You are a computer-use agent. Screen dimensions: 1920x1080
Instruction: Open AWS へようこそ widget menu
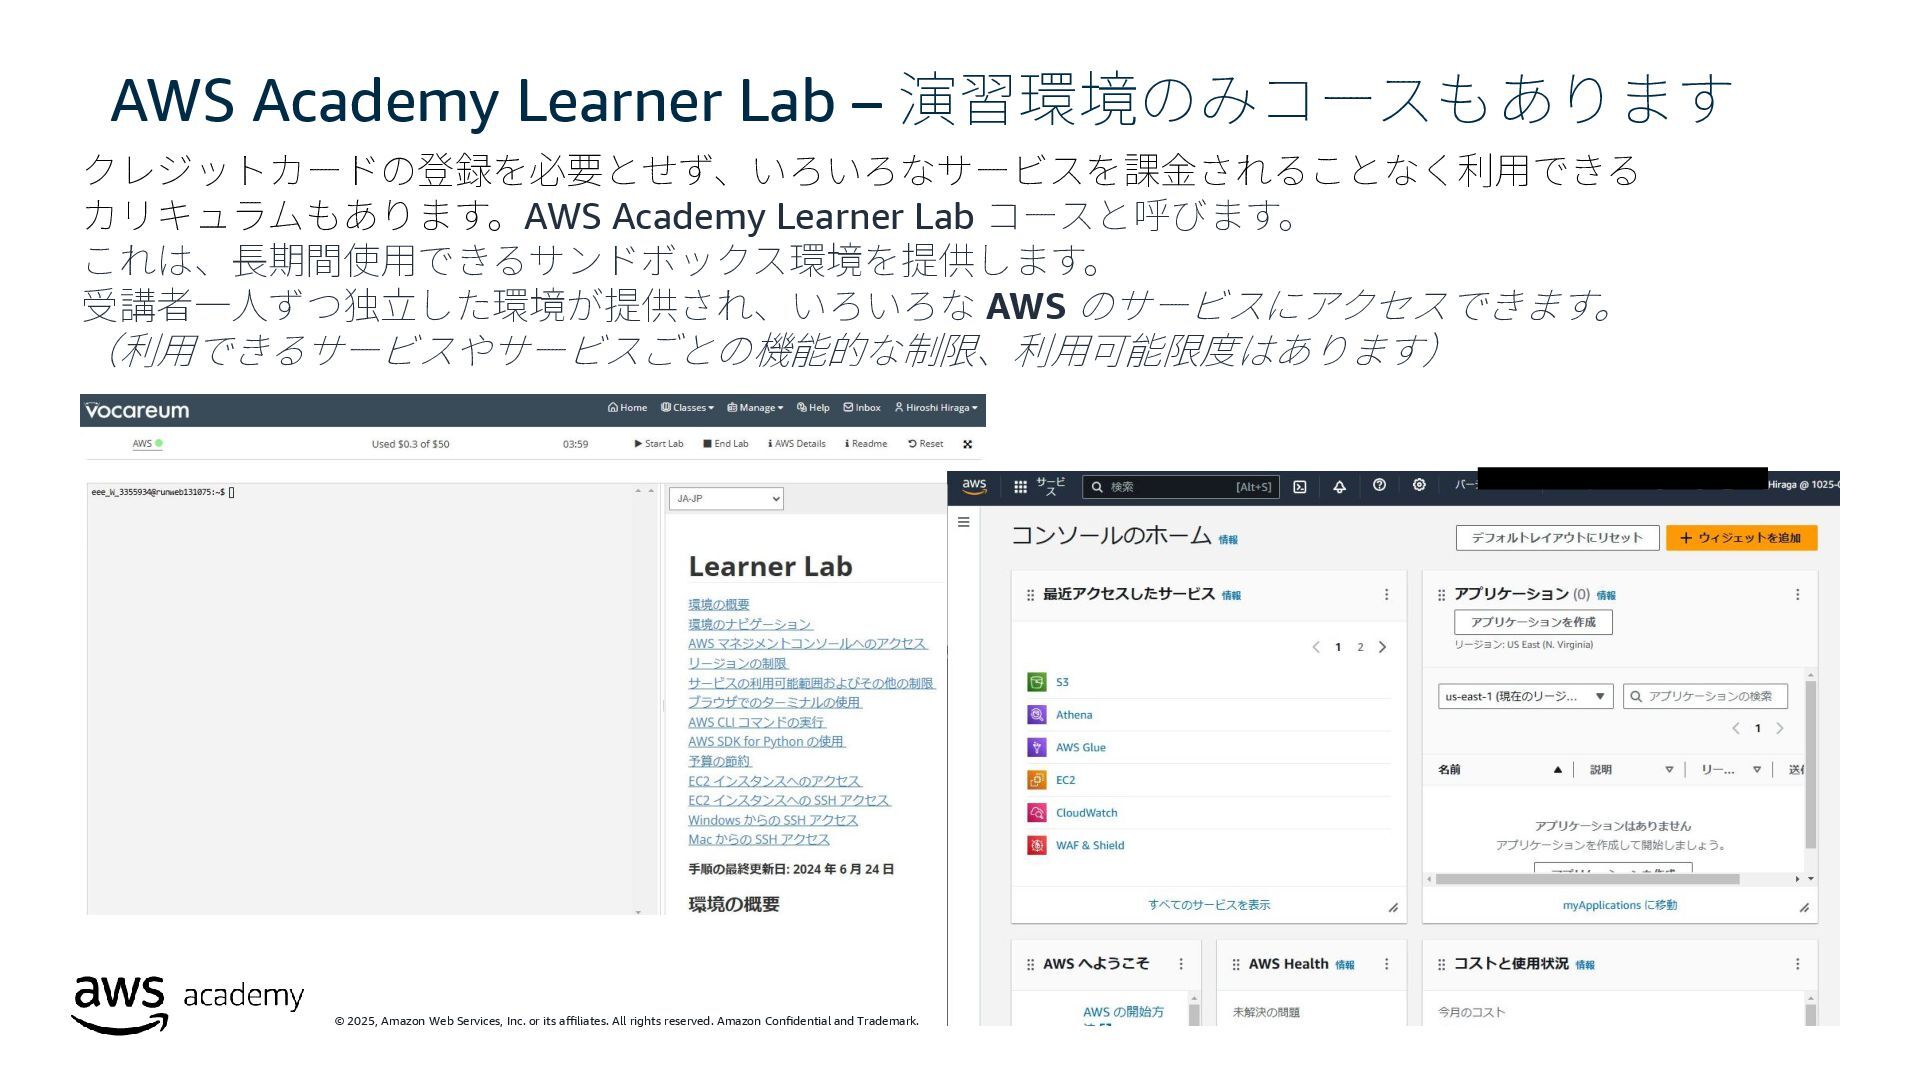click(1181, 964)
